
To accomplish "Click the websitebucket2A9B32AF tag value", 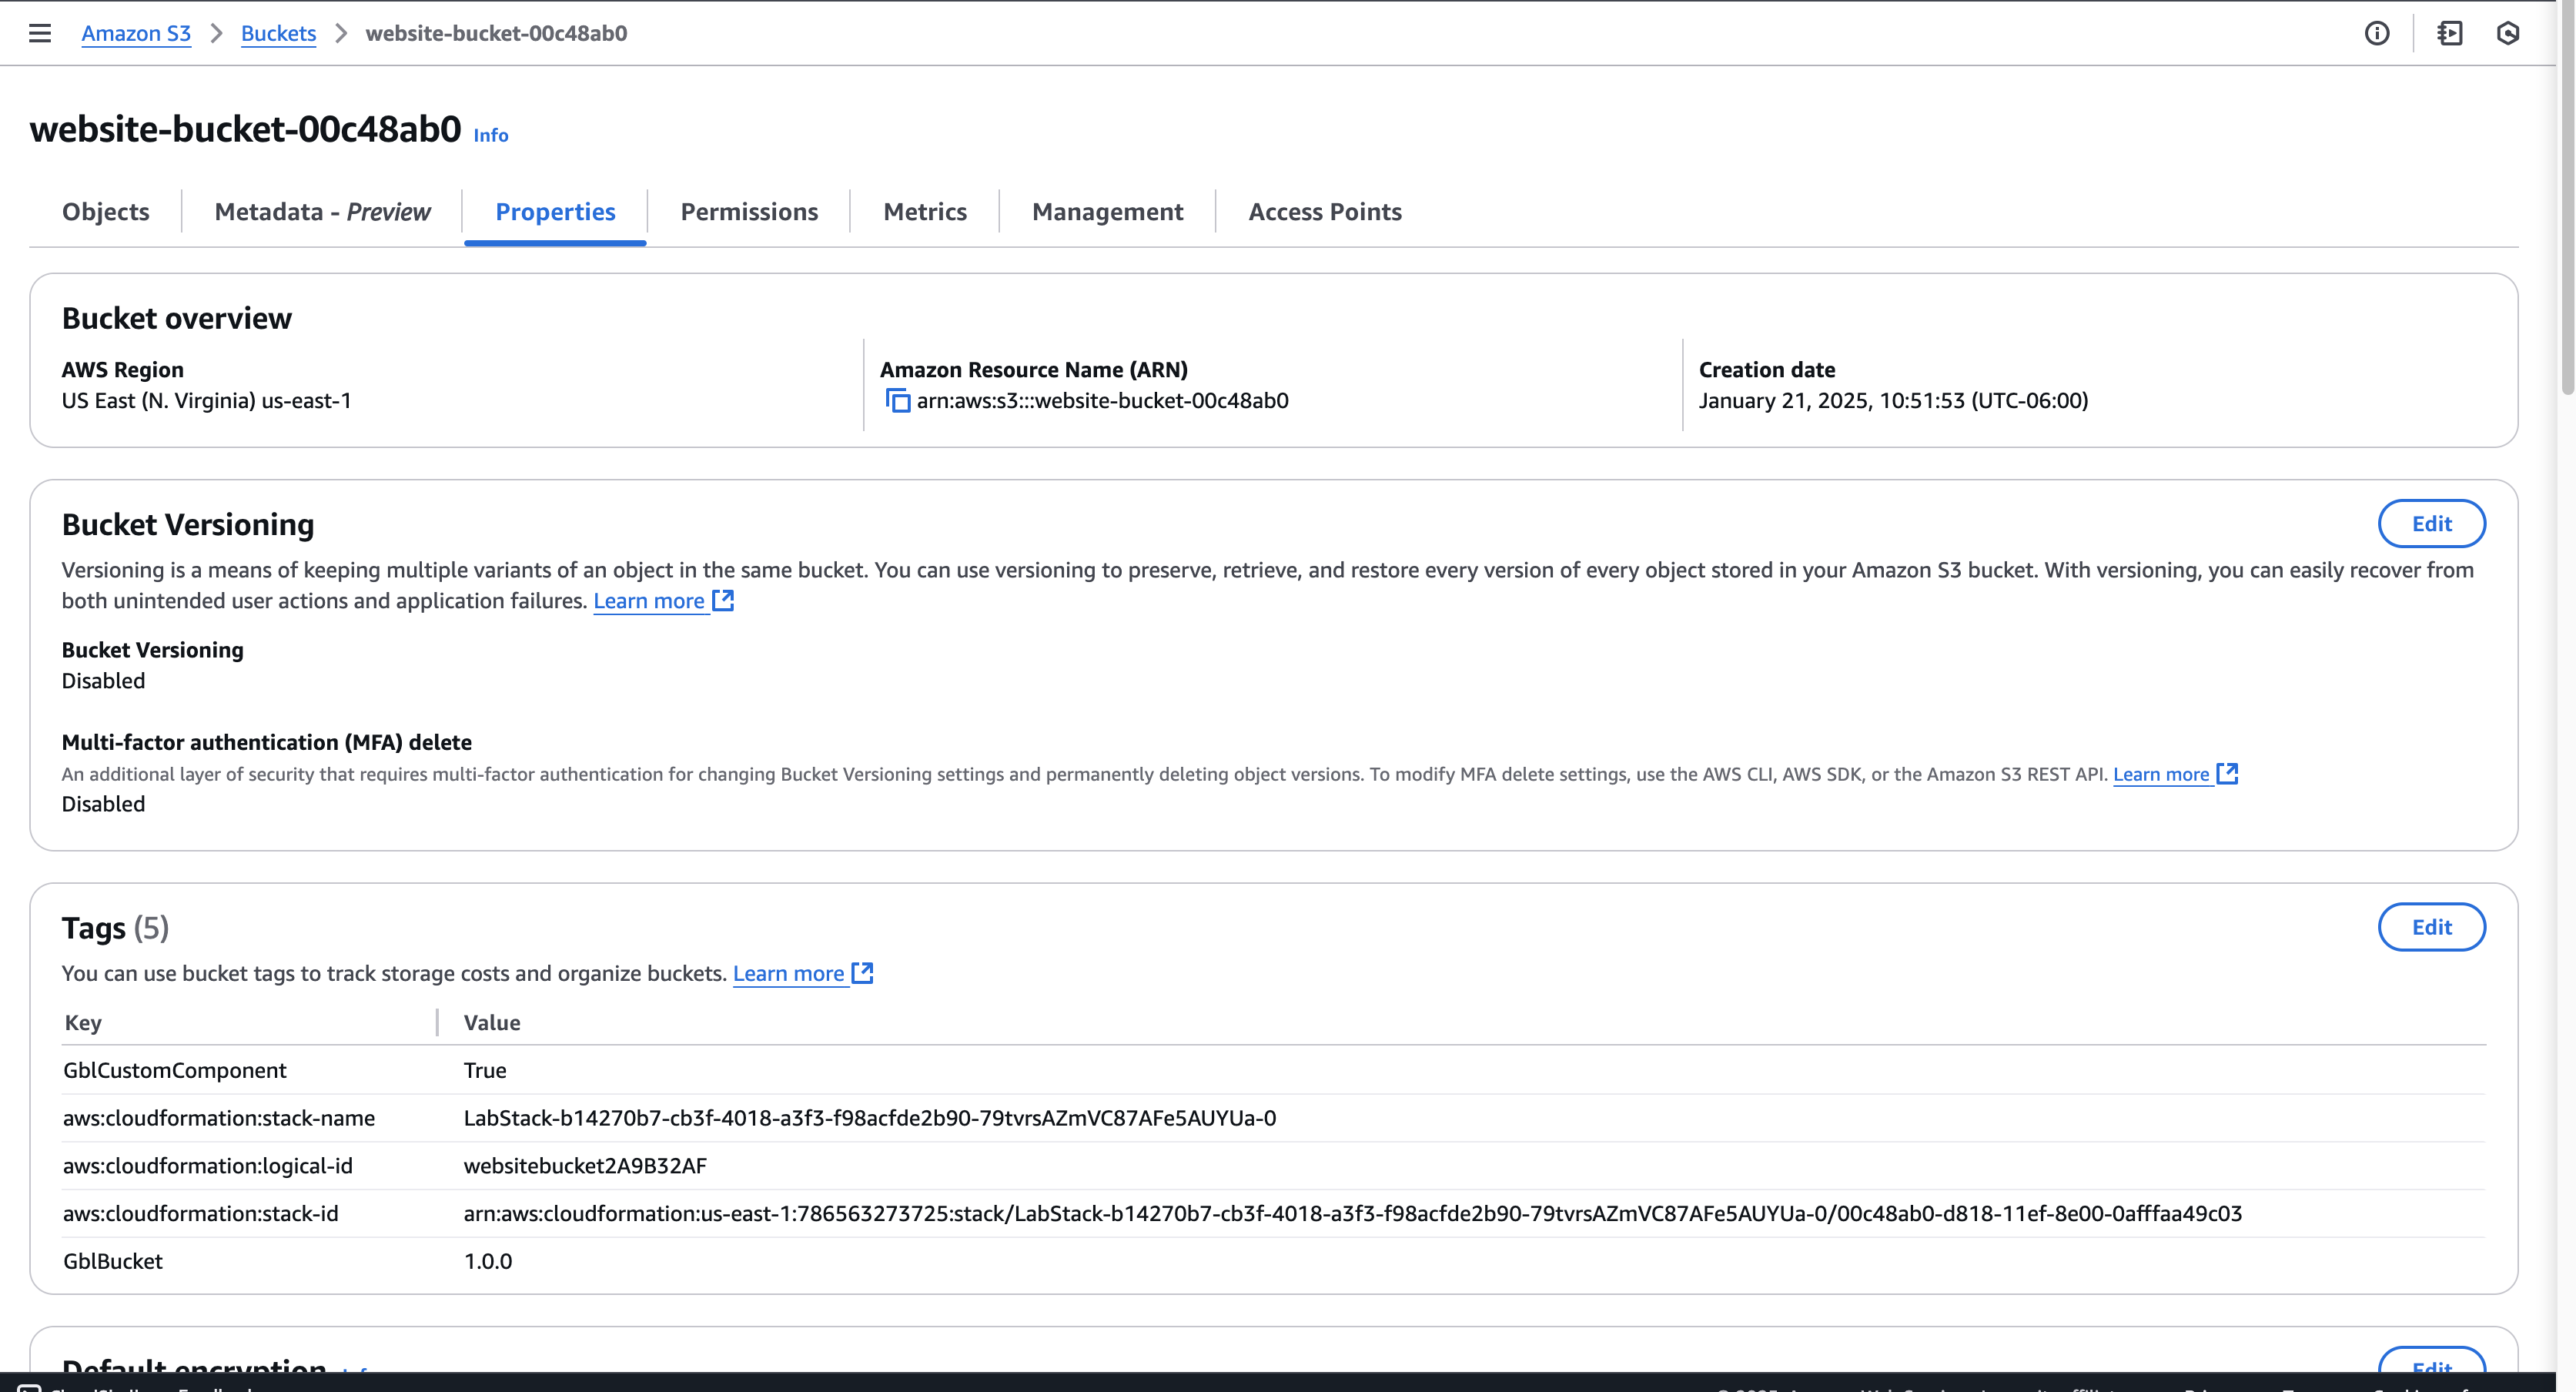I will (585, 1166).
